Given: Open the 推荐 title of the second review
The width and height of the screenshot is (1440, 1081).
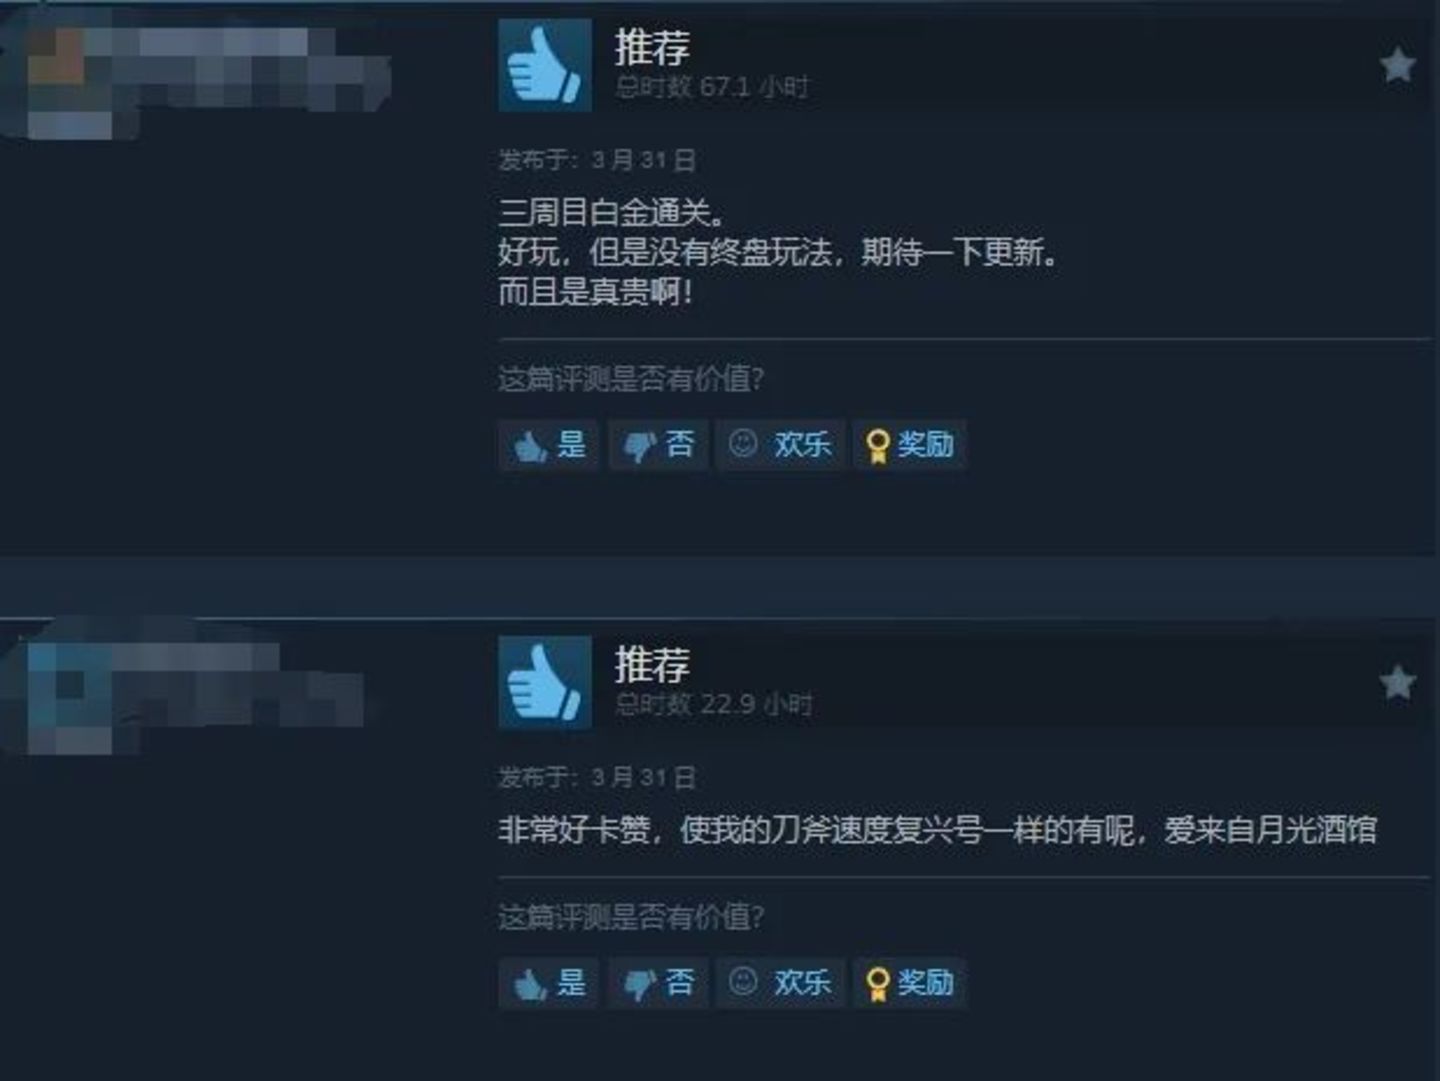Looking at the screenshot, I should click(652, 664).
